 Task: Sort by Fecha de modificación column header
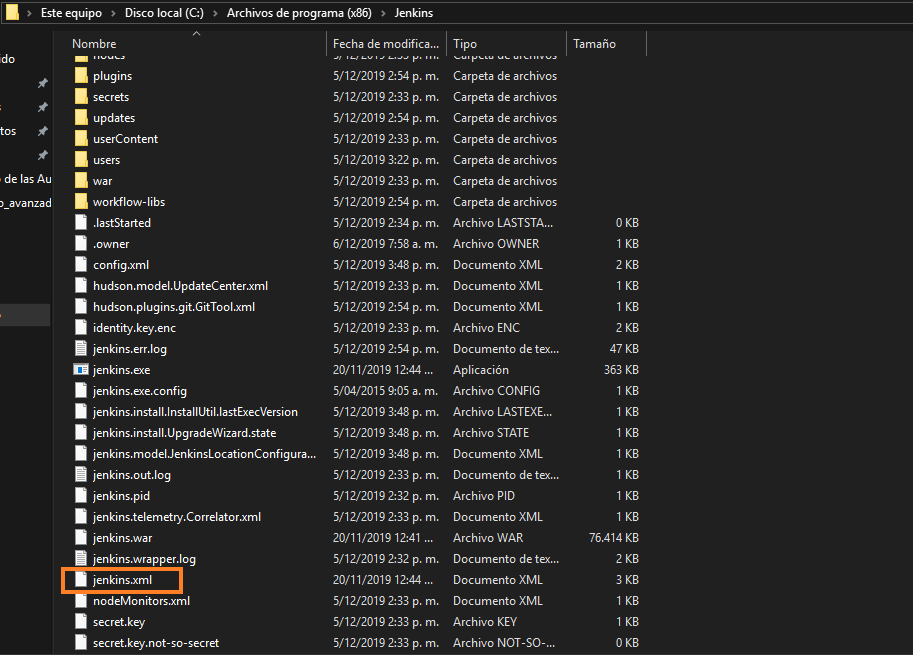click(385, 44)
